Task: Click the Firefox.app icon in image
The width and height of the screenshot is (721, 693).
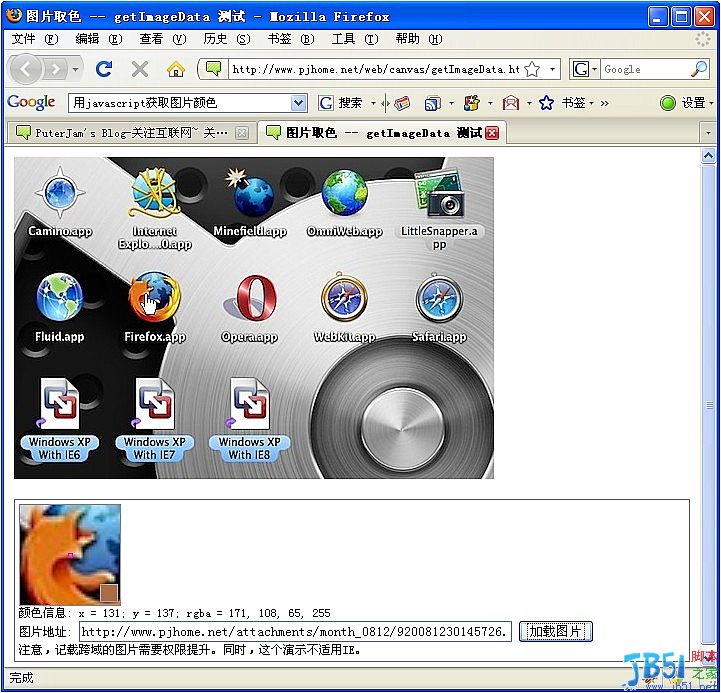Action: pos(154,299)
